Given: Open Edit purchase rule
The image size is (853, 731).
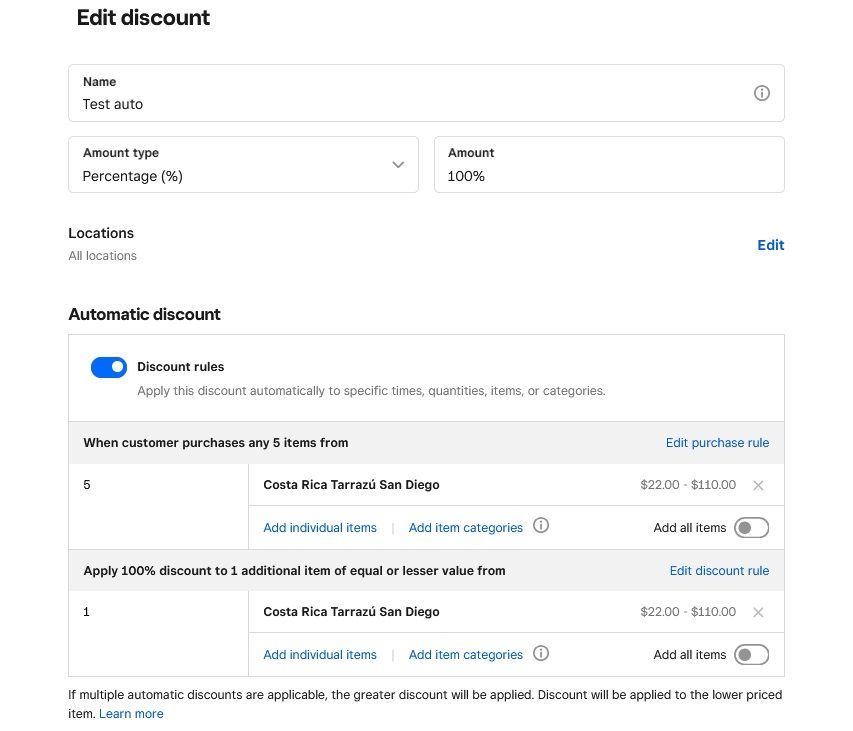Looking at the screenshot, I should click(717, 443).
